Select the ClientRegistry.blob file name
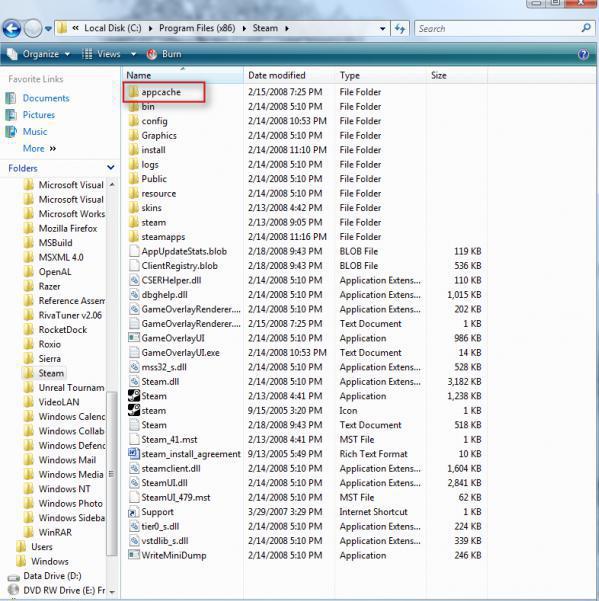Image resolution: width=599 pixels, height=601 pixels. pos(179,266)
